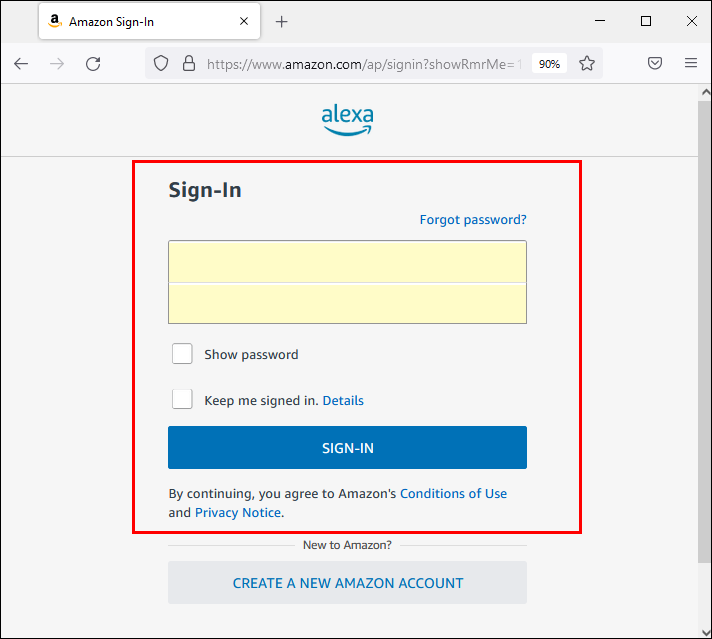Click the scrollbar down arrow
Screen dimensions: 712x639
(705, 632)
